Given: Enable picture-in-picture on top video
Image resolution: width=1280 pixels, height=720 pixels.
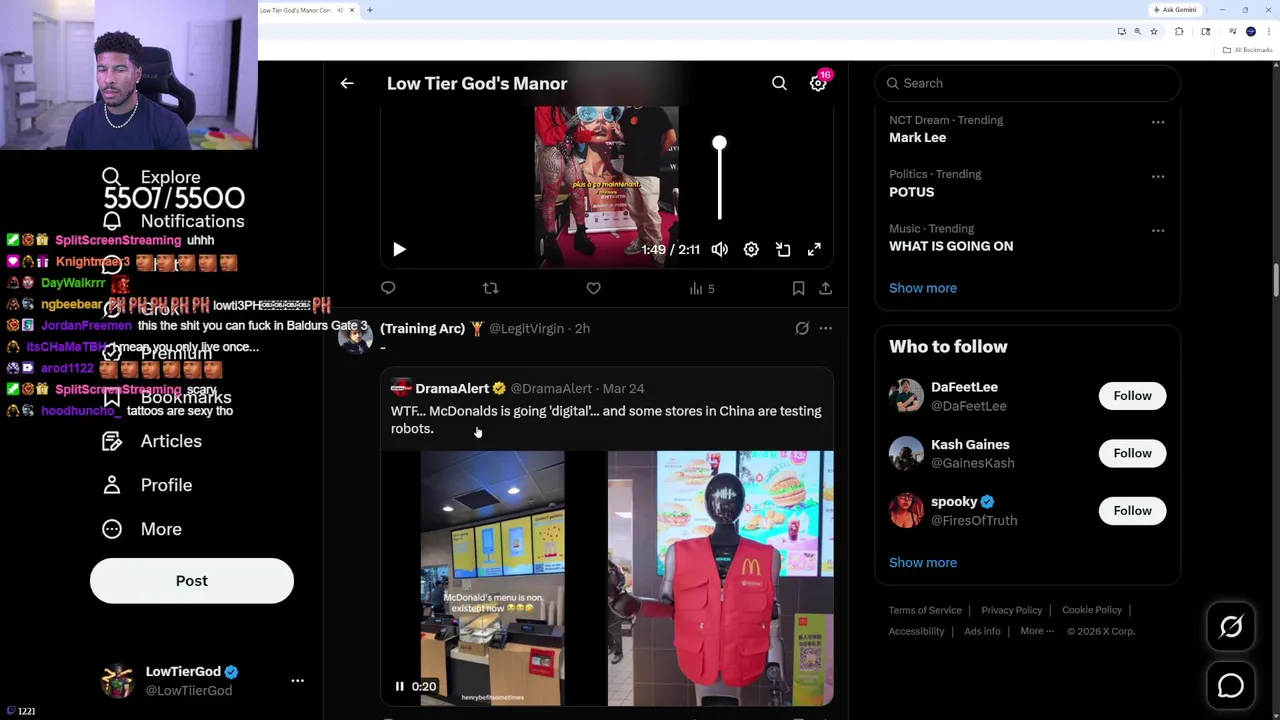Looking at the screenshot, I should [x=783, y=250].
